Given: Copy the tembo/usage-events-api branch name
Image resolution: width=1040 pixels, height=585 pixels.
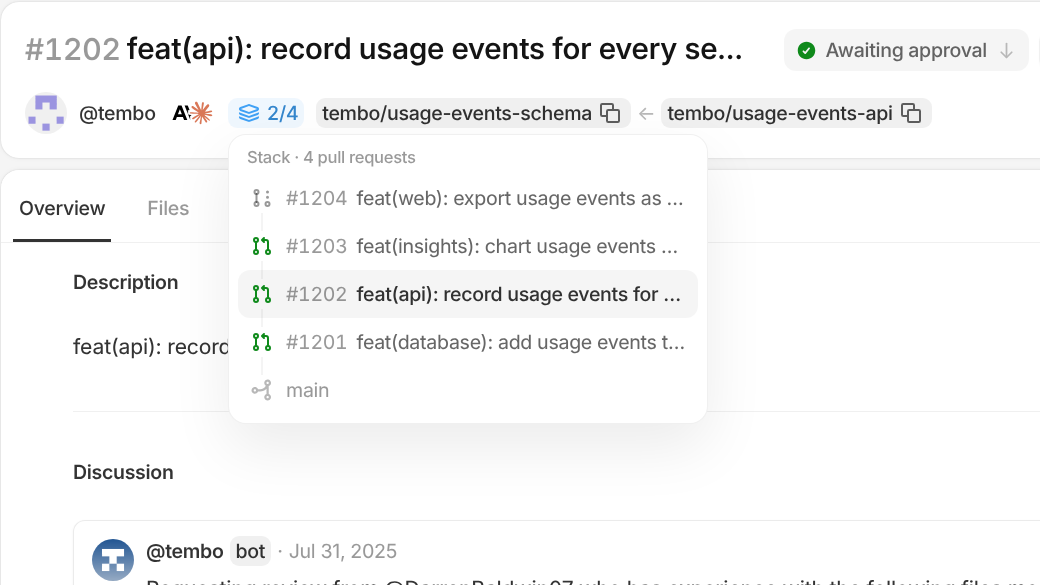Looking at the screenshot, I should (x=911, y=113).
